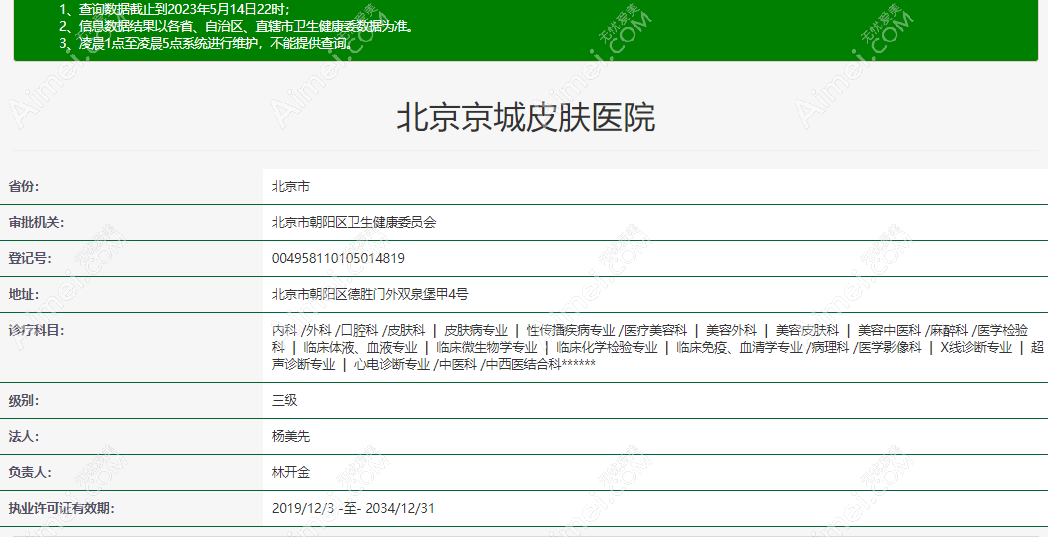Select registration number 004958110105014819
1048x537 pixels.
338,258
